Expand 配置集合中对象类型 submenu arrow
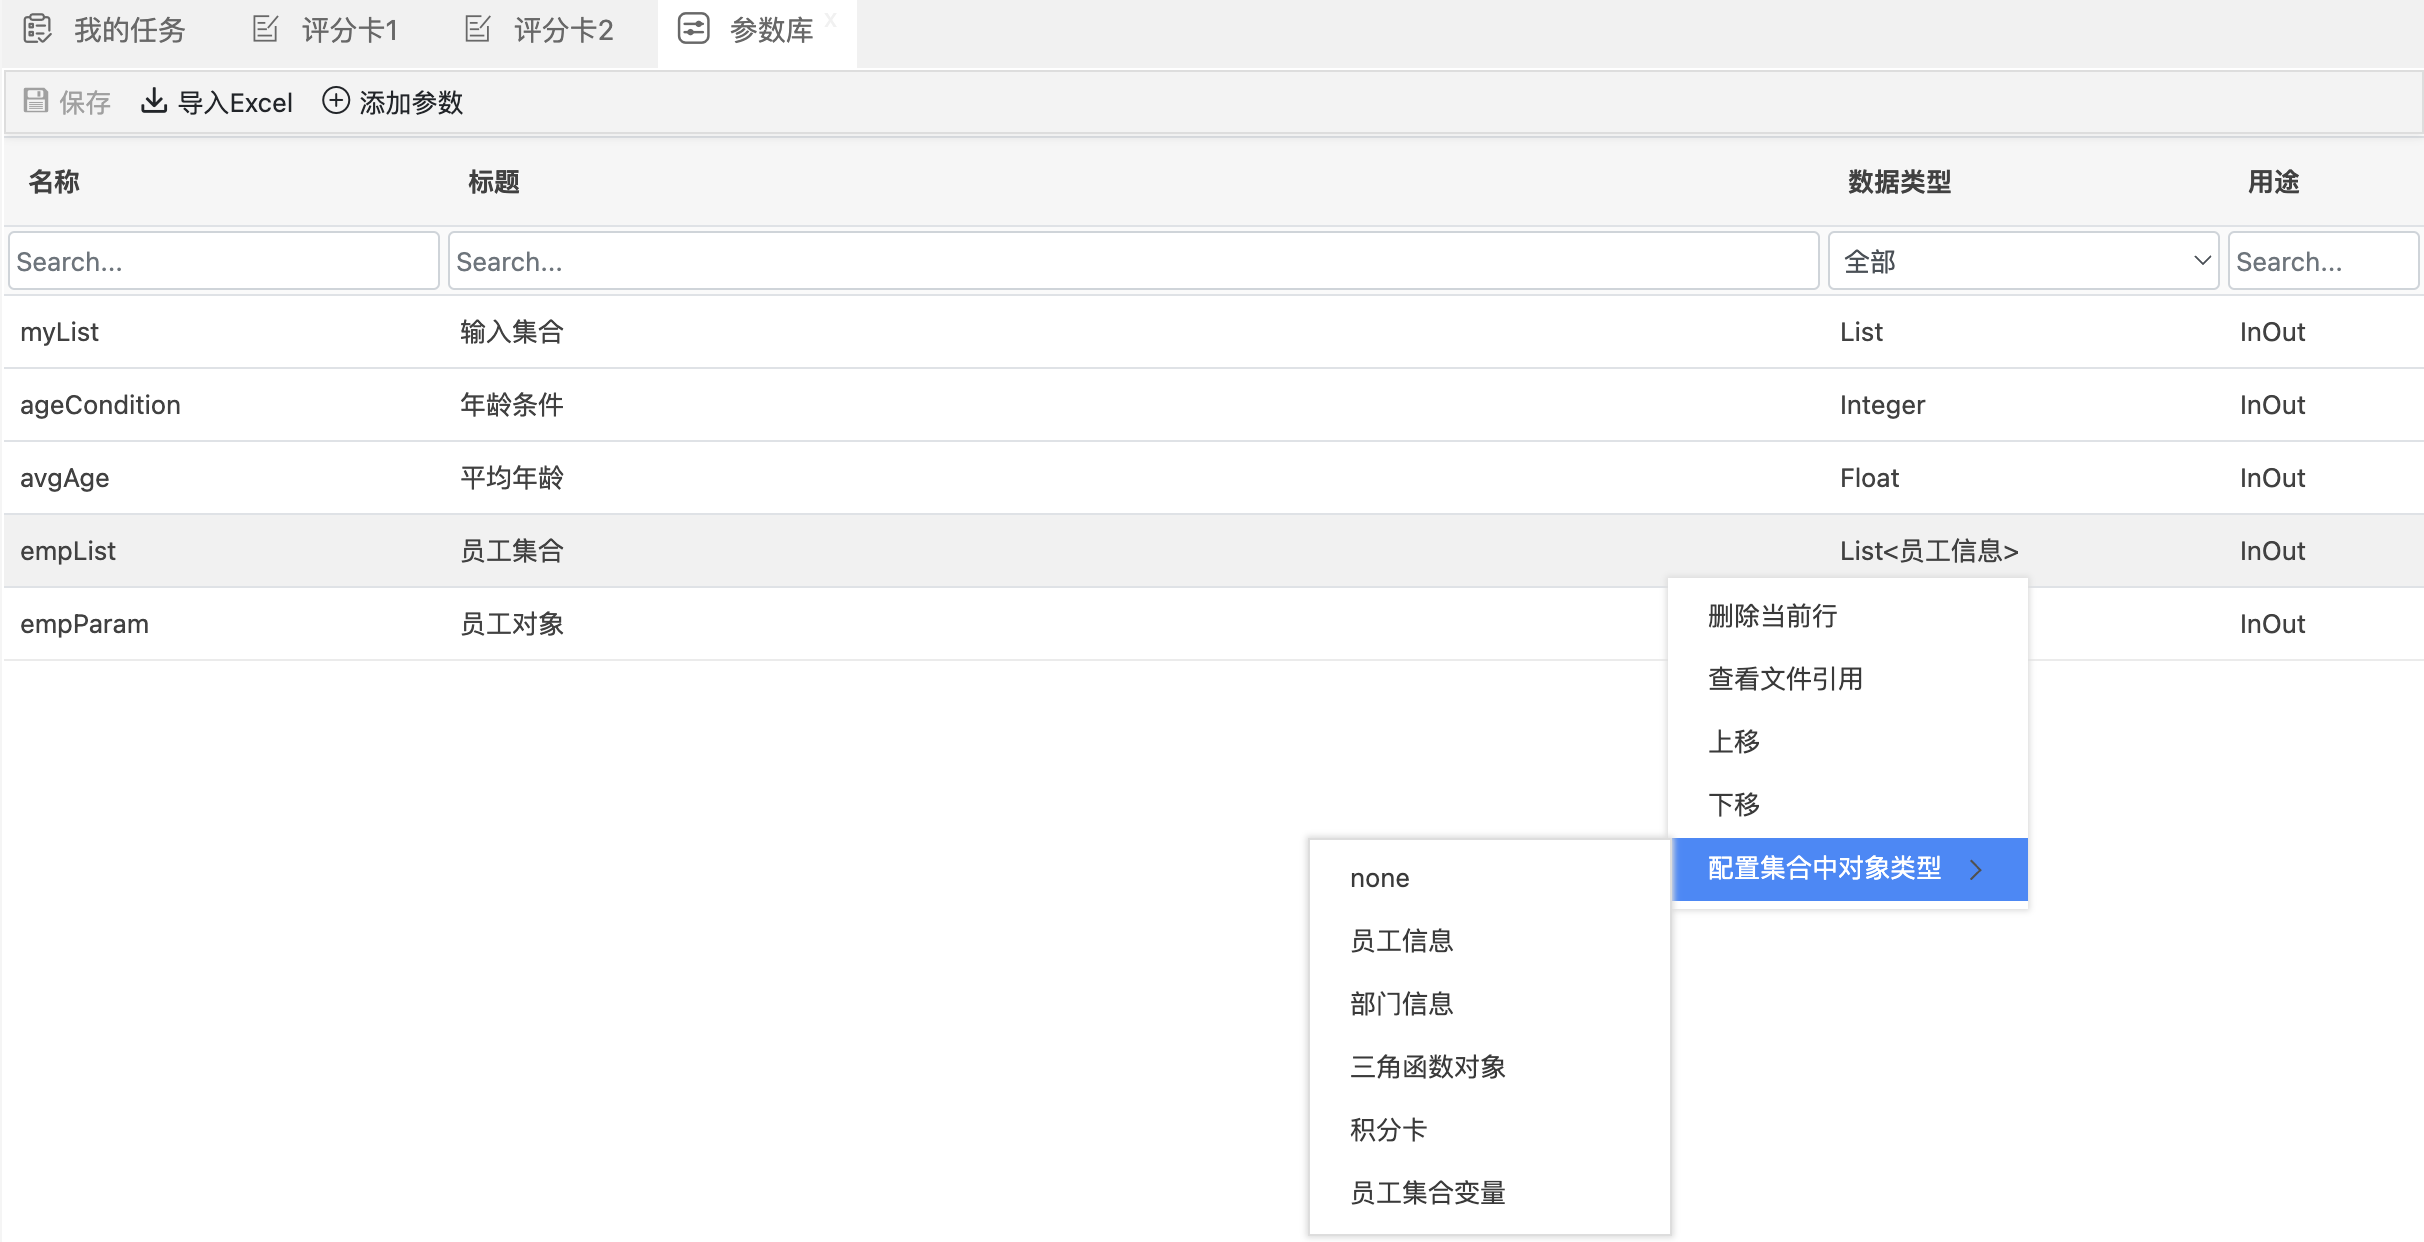Screen dimensions: 2424x1242 tap(1976, 869)
